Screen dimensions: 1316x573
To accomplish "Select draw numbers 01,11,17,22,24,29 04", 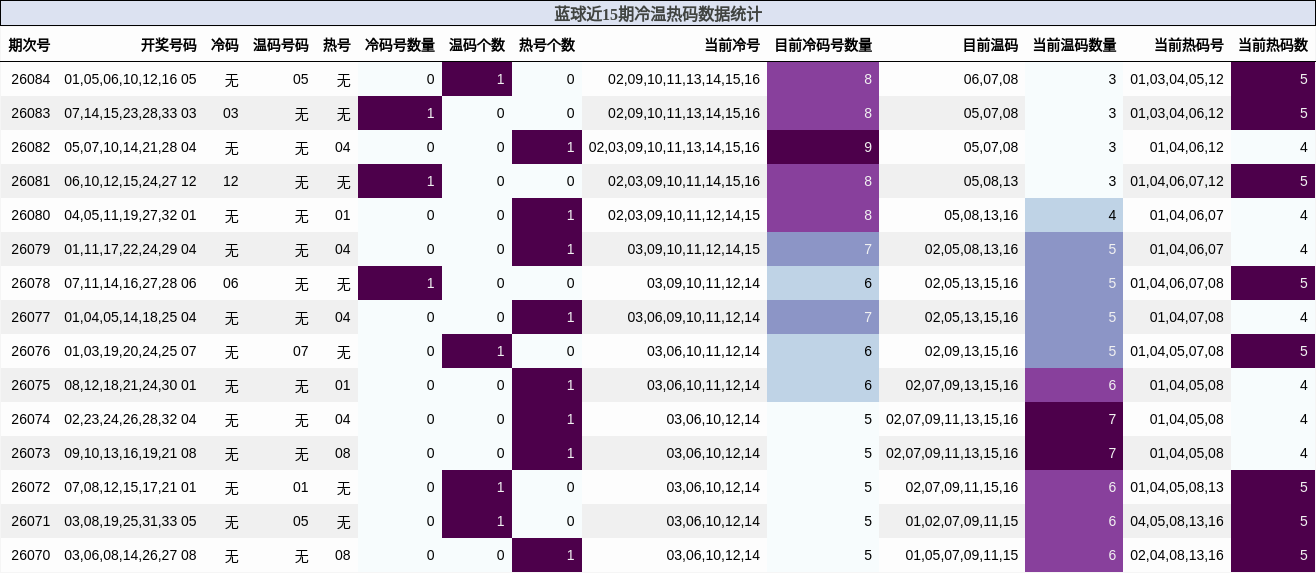I will click(x=130, y=249).
